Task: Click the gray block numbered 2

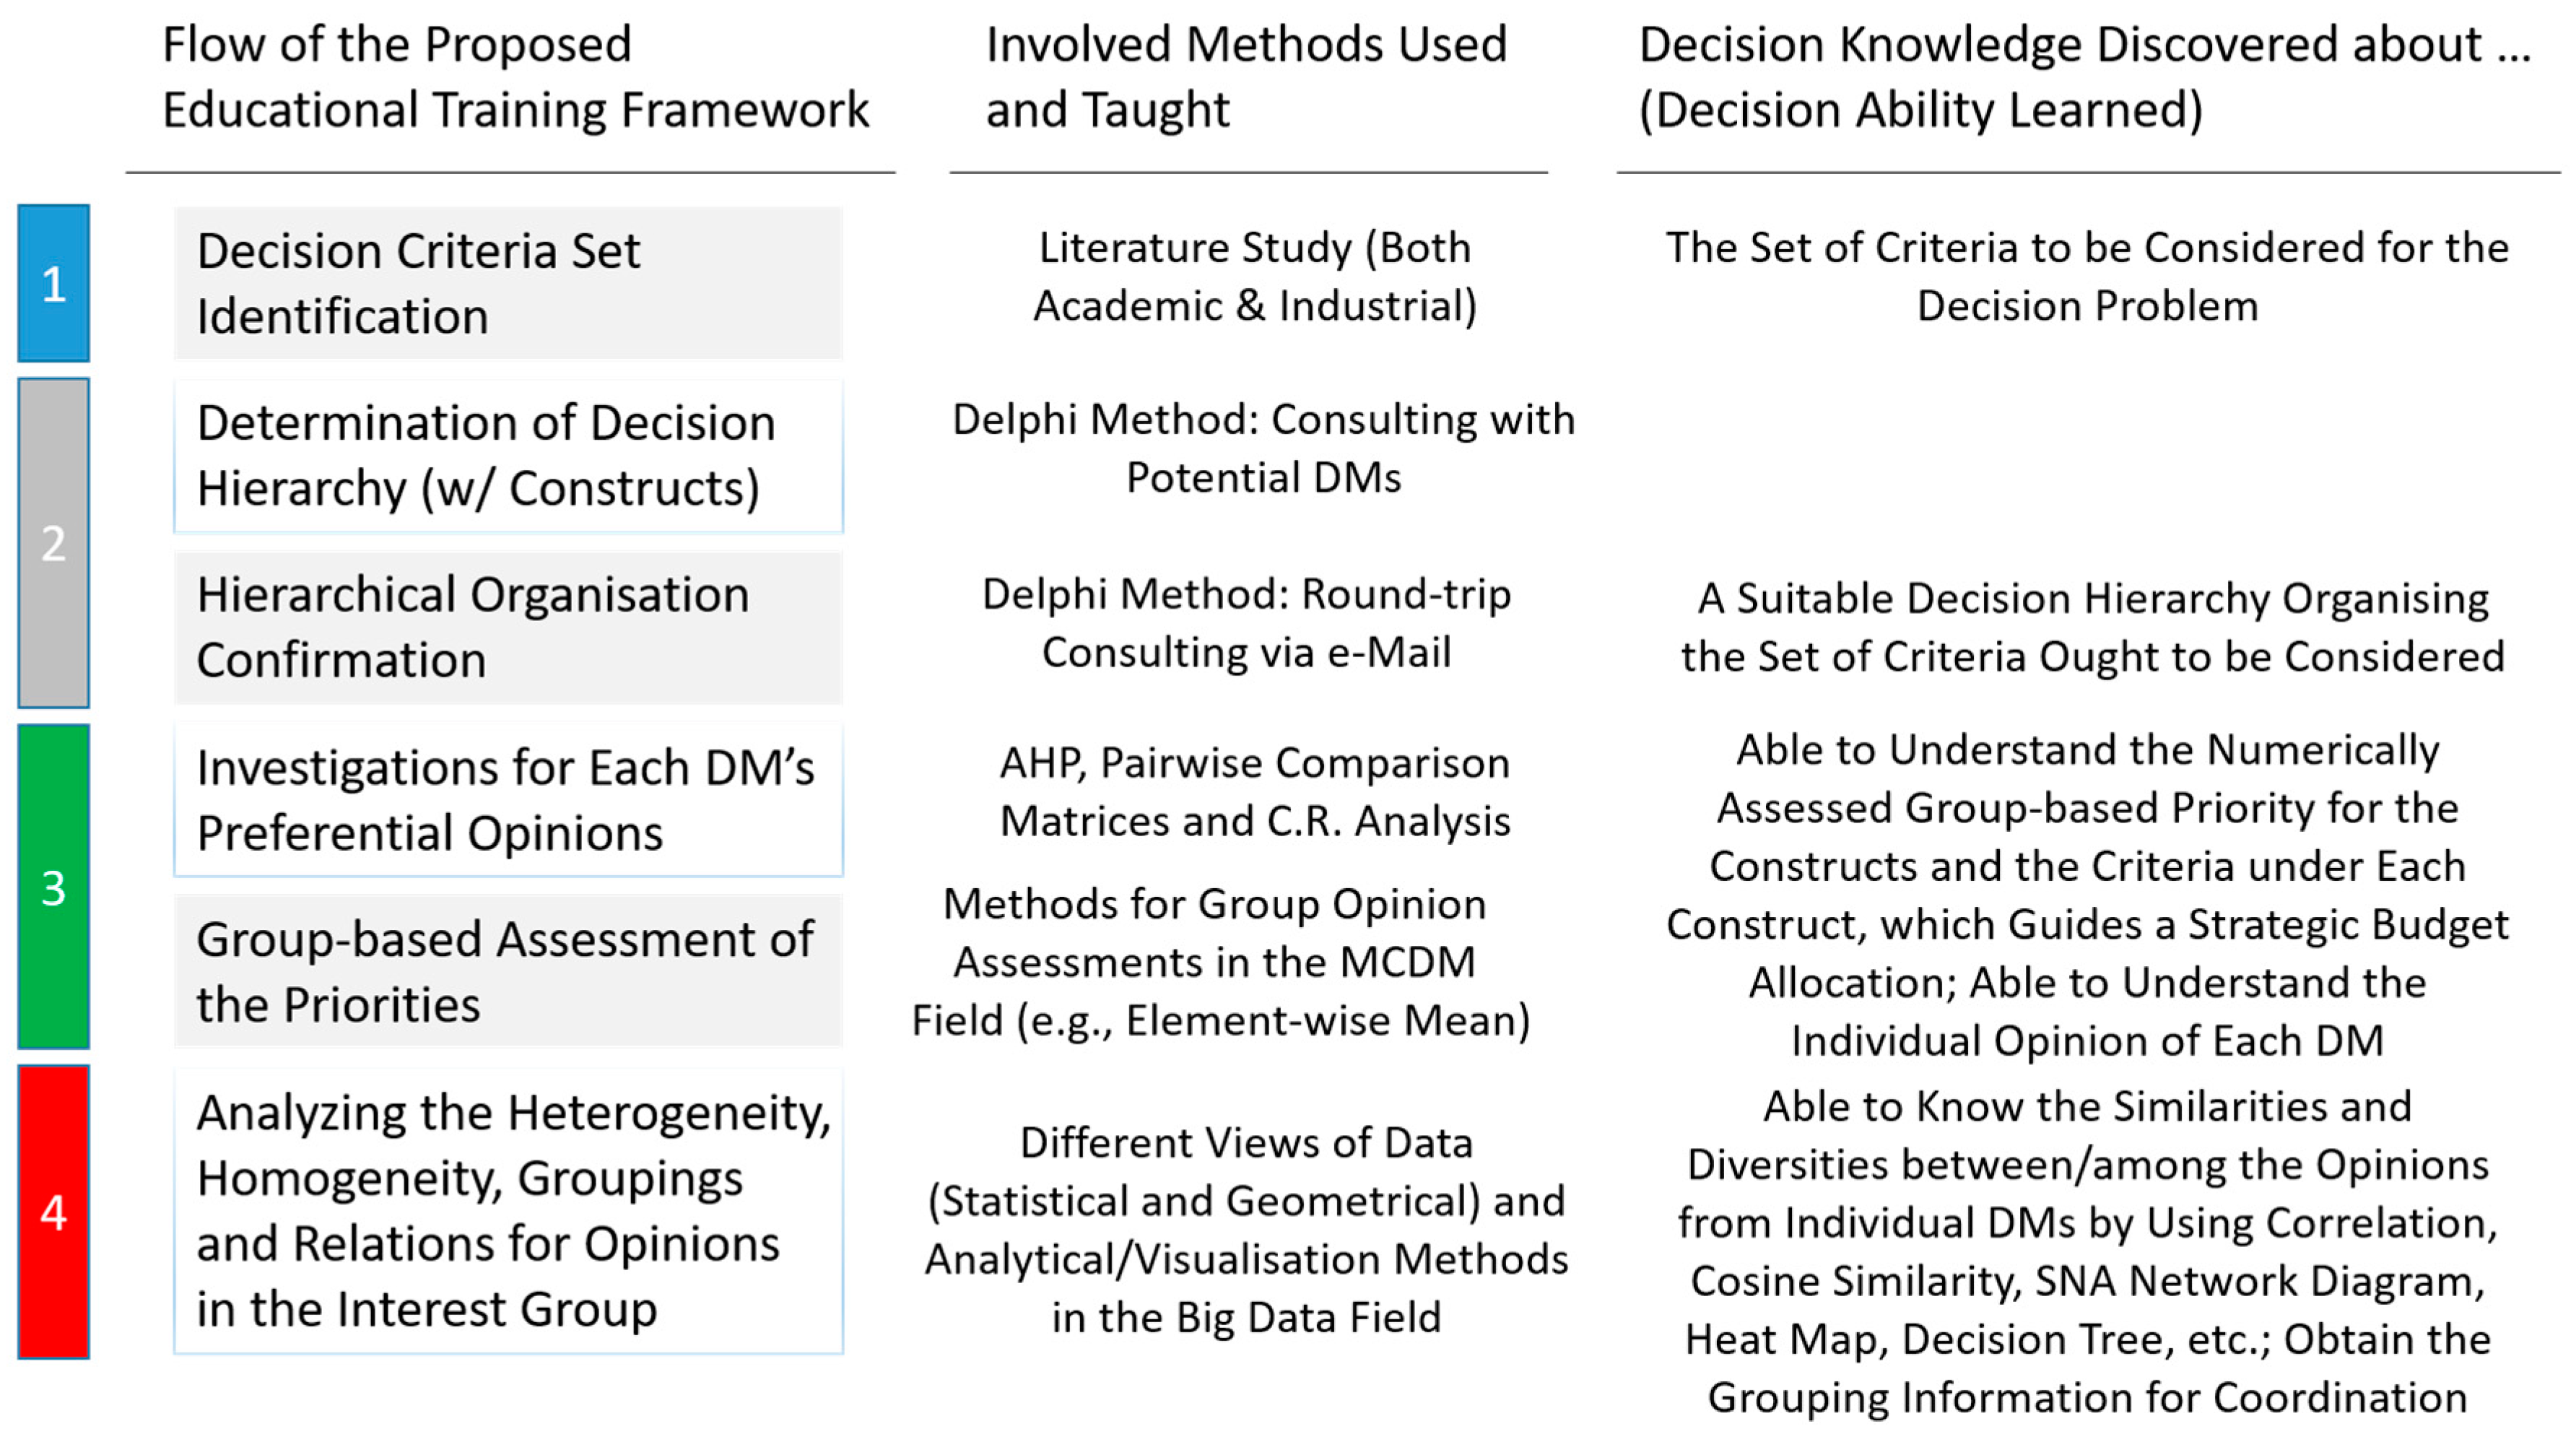Action: (54, 543)
